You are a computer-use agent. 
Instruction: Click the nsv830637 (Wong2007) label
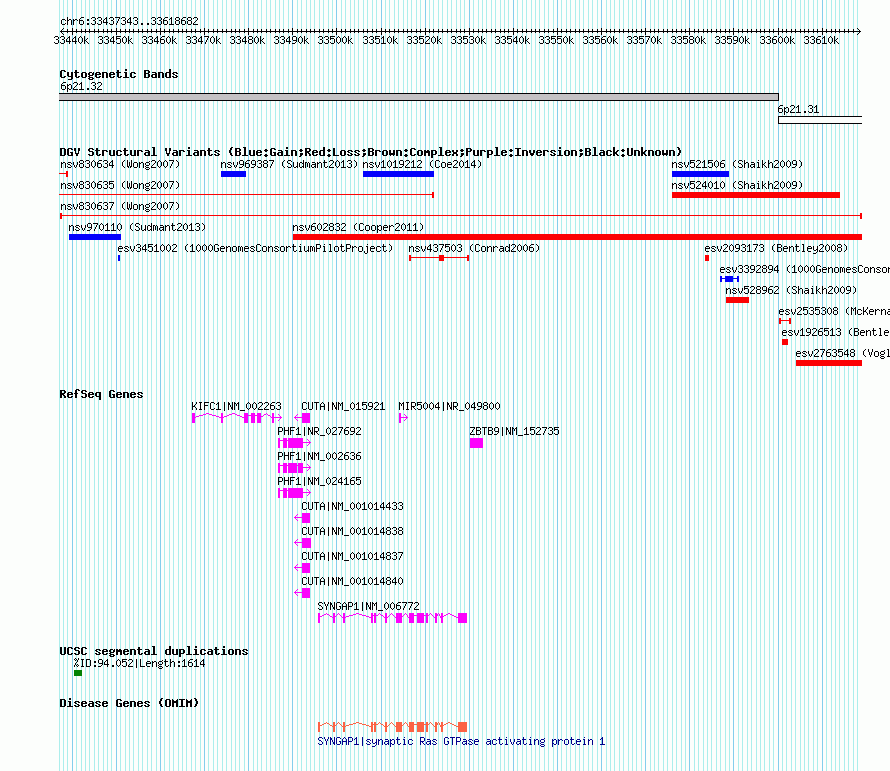(x=120, y=207)
